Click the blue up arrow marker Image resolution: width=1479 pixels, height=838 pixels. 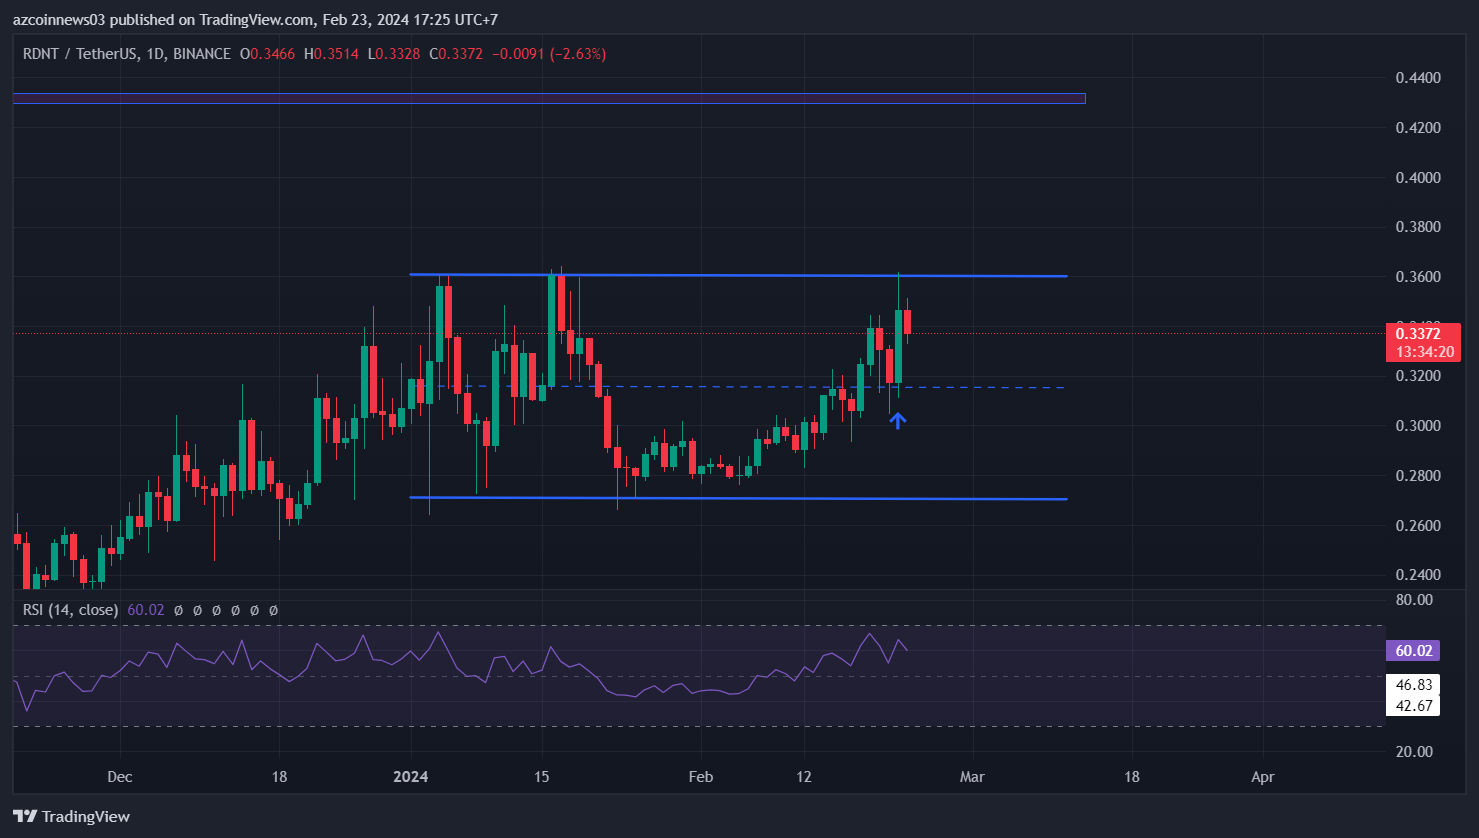tap(898, 421)
